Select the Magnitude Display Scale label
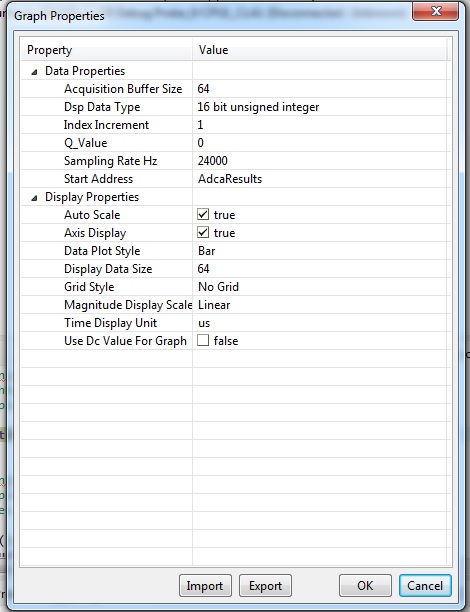This screenshot has height=612, width=470. 128,304
